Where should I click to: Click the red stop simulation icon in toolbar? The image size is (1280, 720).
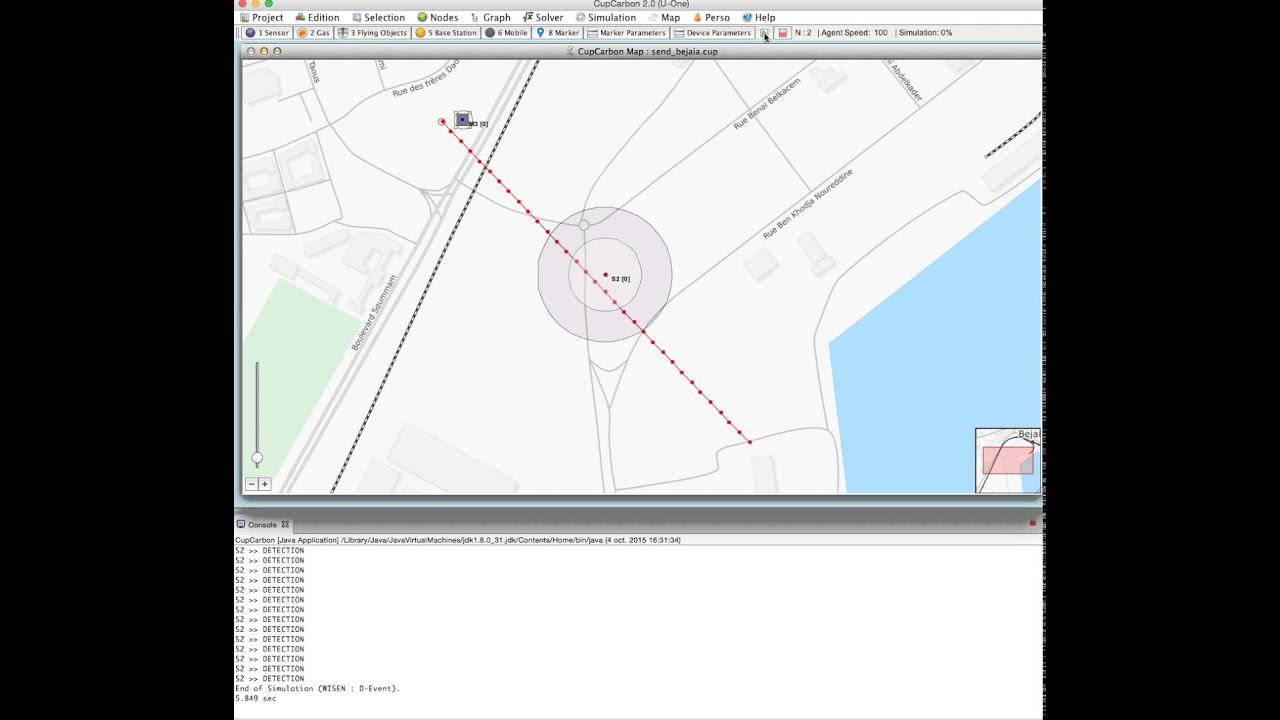[x=783, y=33]
